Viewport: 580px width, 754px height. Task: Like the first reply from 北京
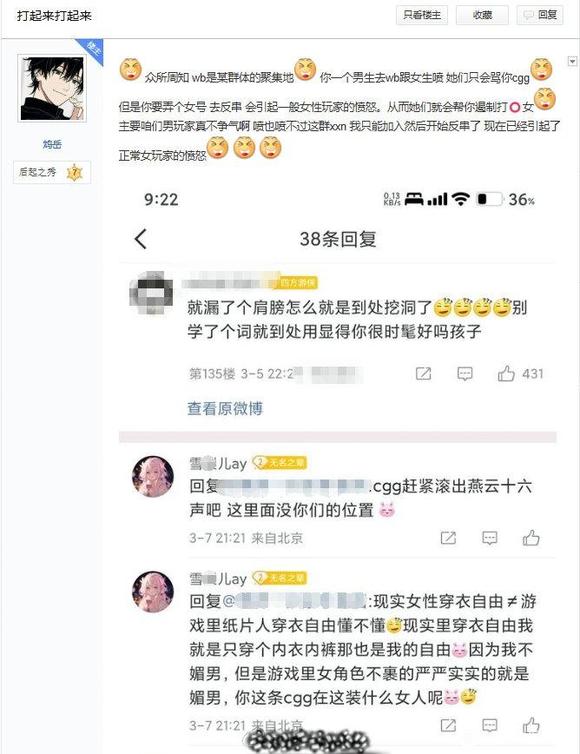[531, 537]
